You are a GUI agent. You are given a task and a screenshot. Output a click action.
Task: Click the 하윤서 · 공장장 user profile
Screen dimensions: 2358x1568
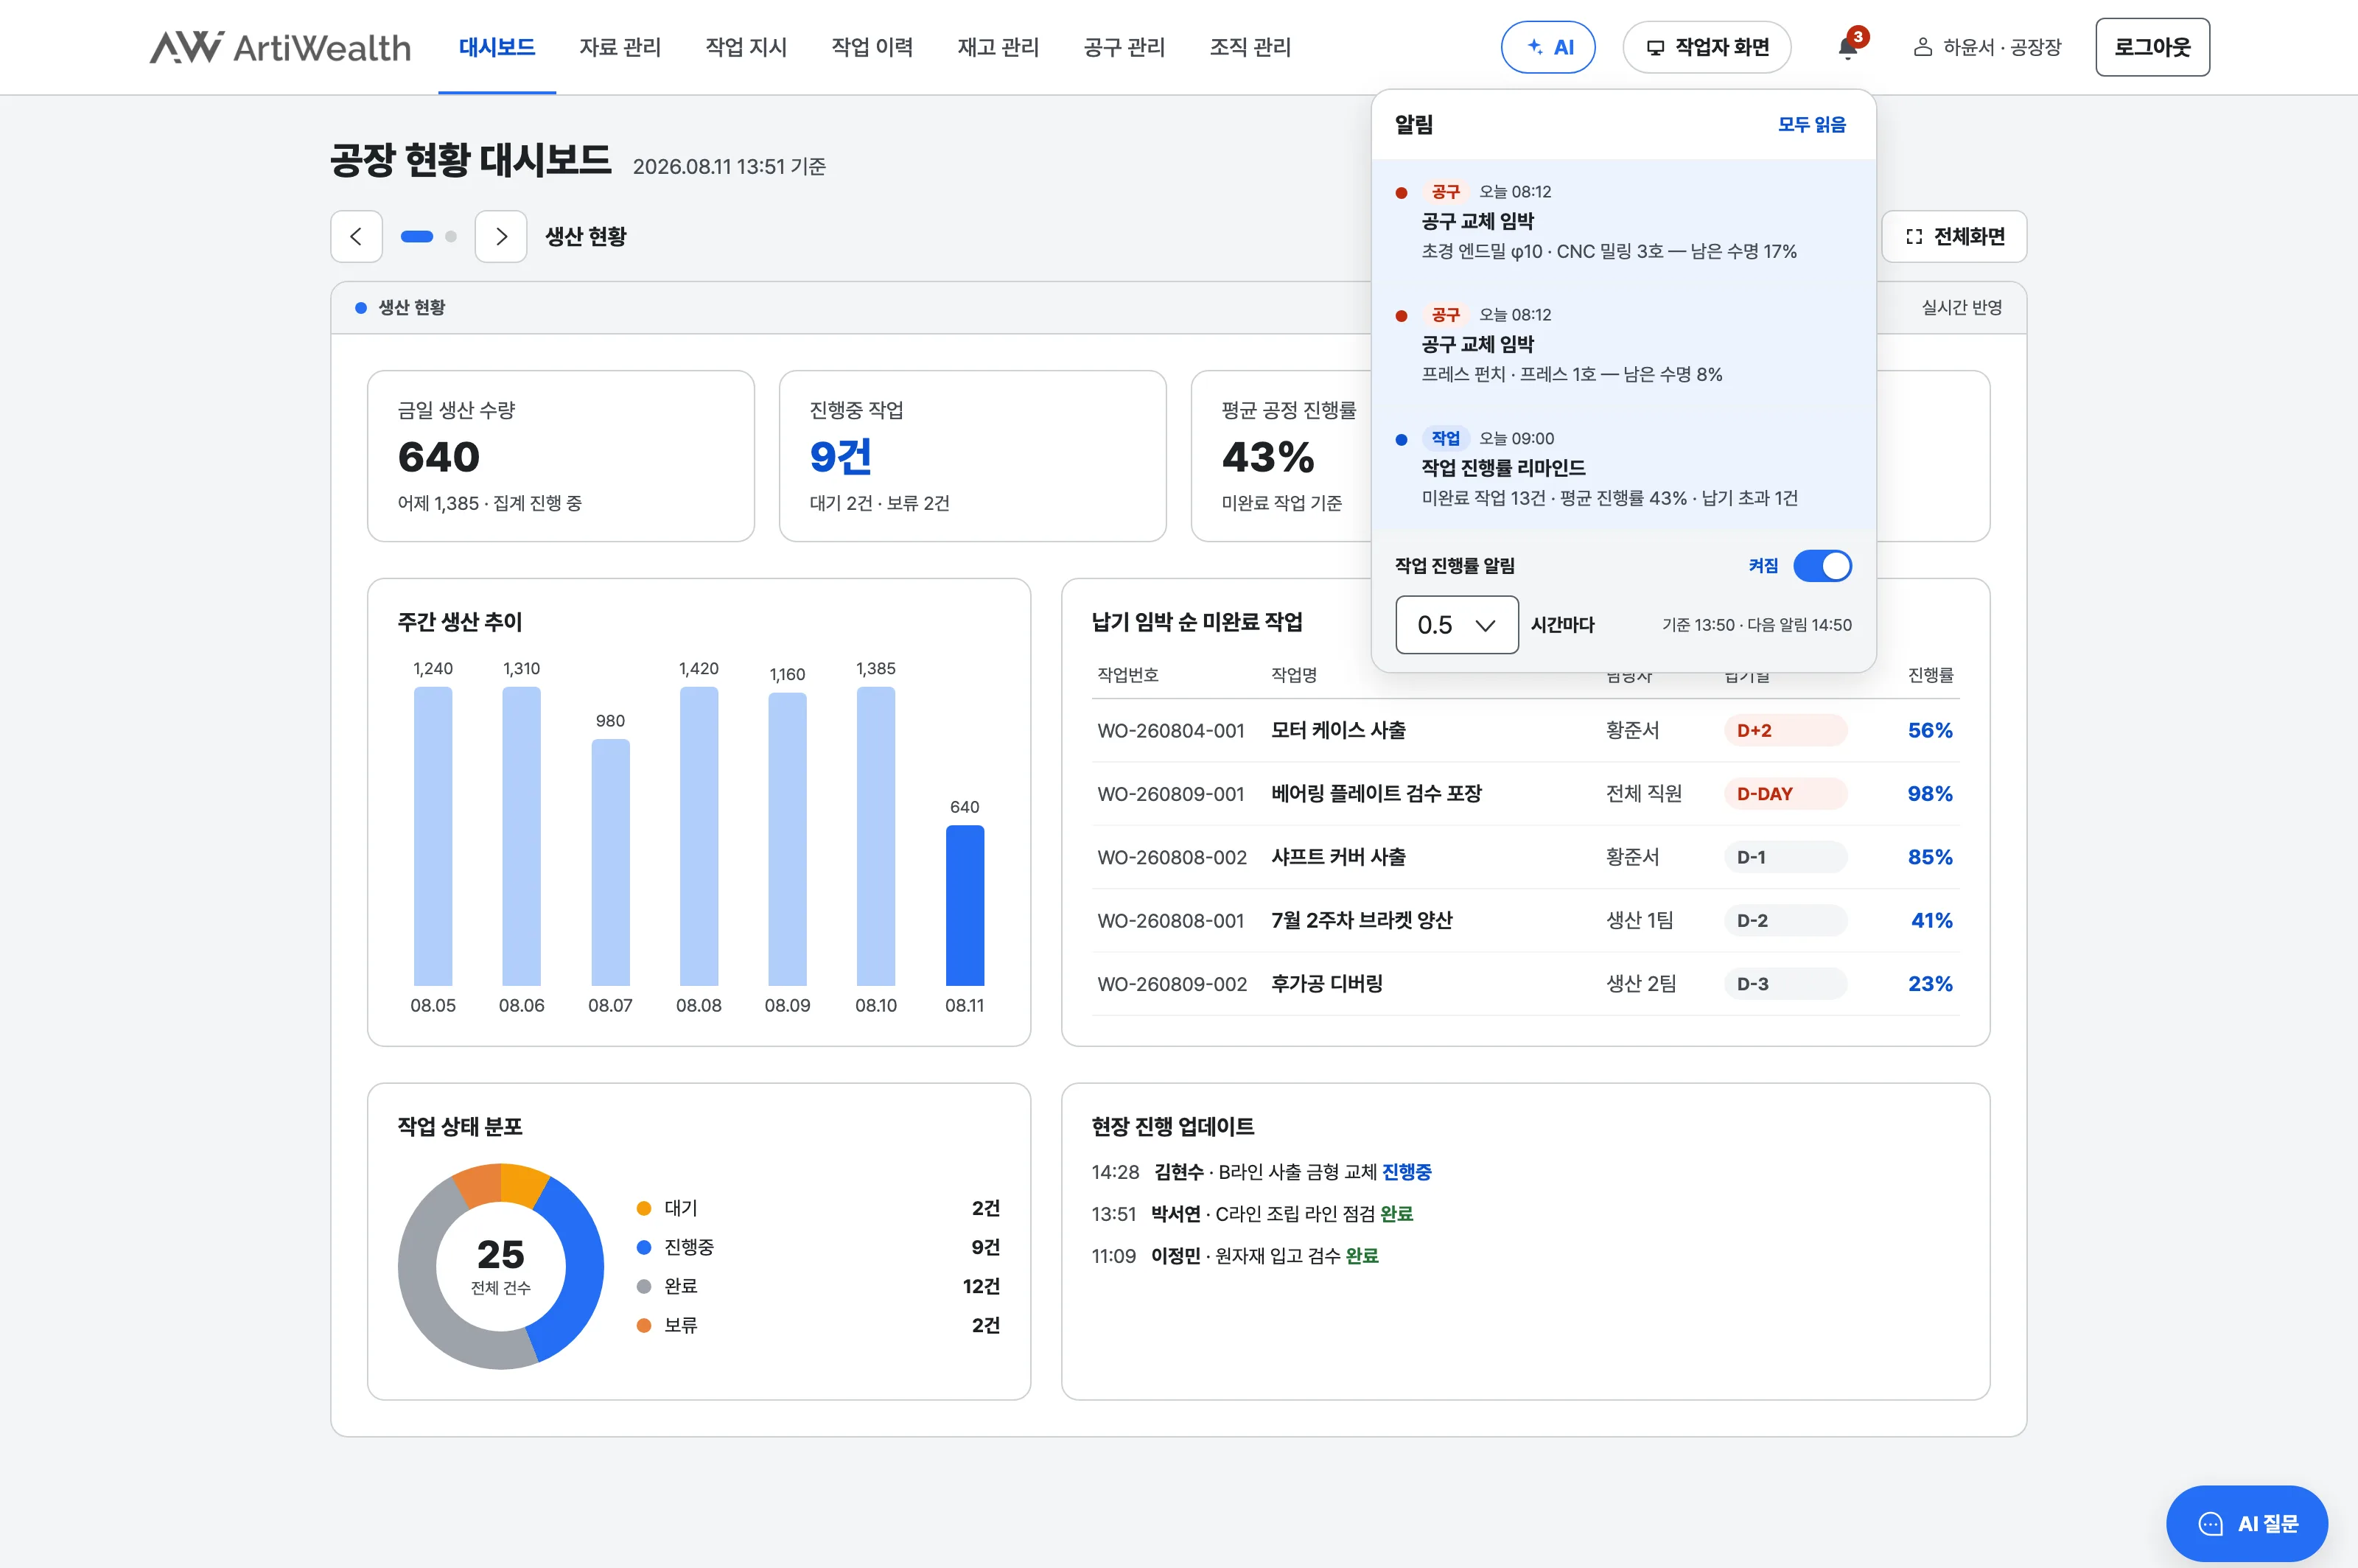(1987, 47)
